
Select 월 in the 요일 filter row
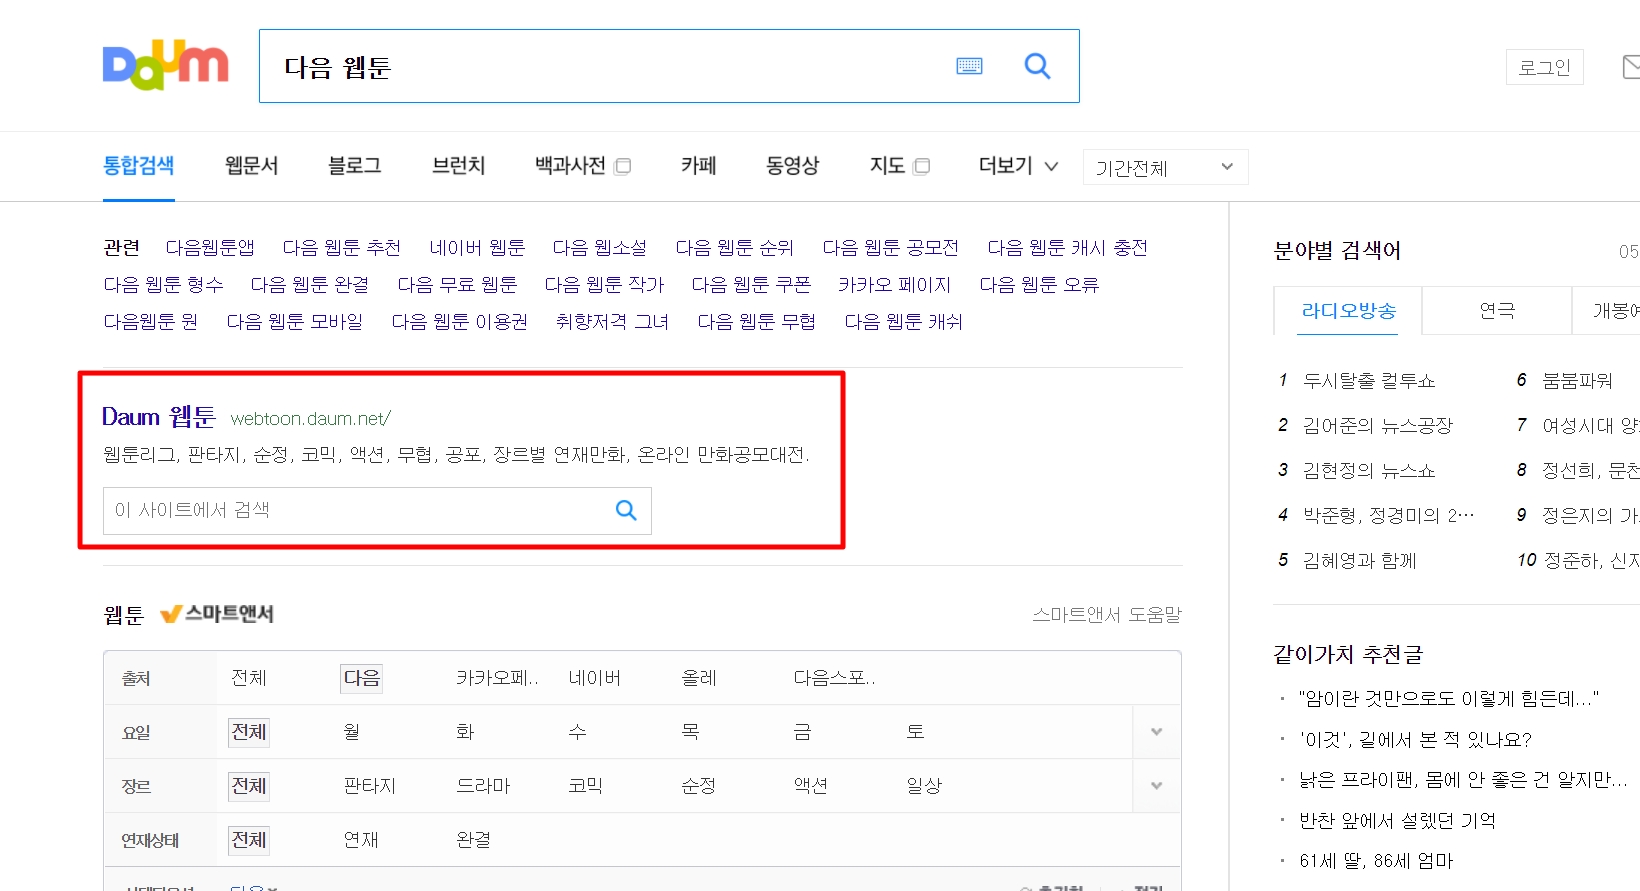point(352,732)
